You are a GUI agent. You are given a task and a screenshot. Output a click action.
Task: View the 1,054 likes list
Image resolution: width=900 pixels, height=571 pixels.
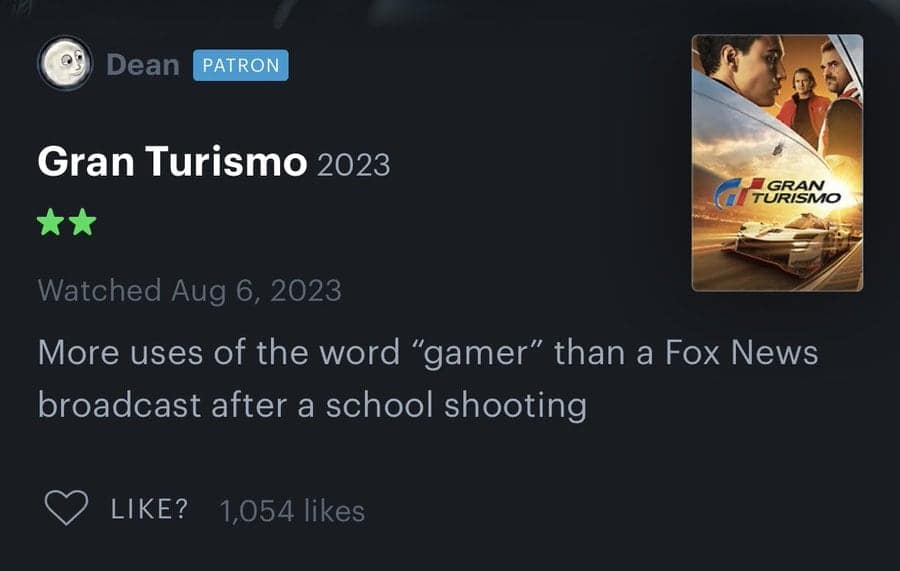(x=292, y=510)
